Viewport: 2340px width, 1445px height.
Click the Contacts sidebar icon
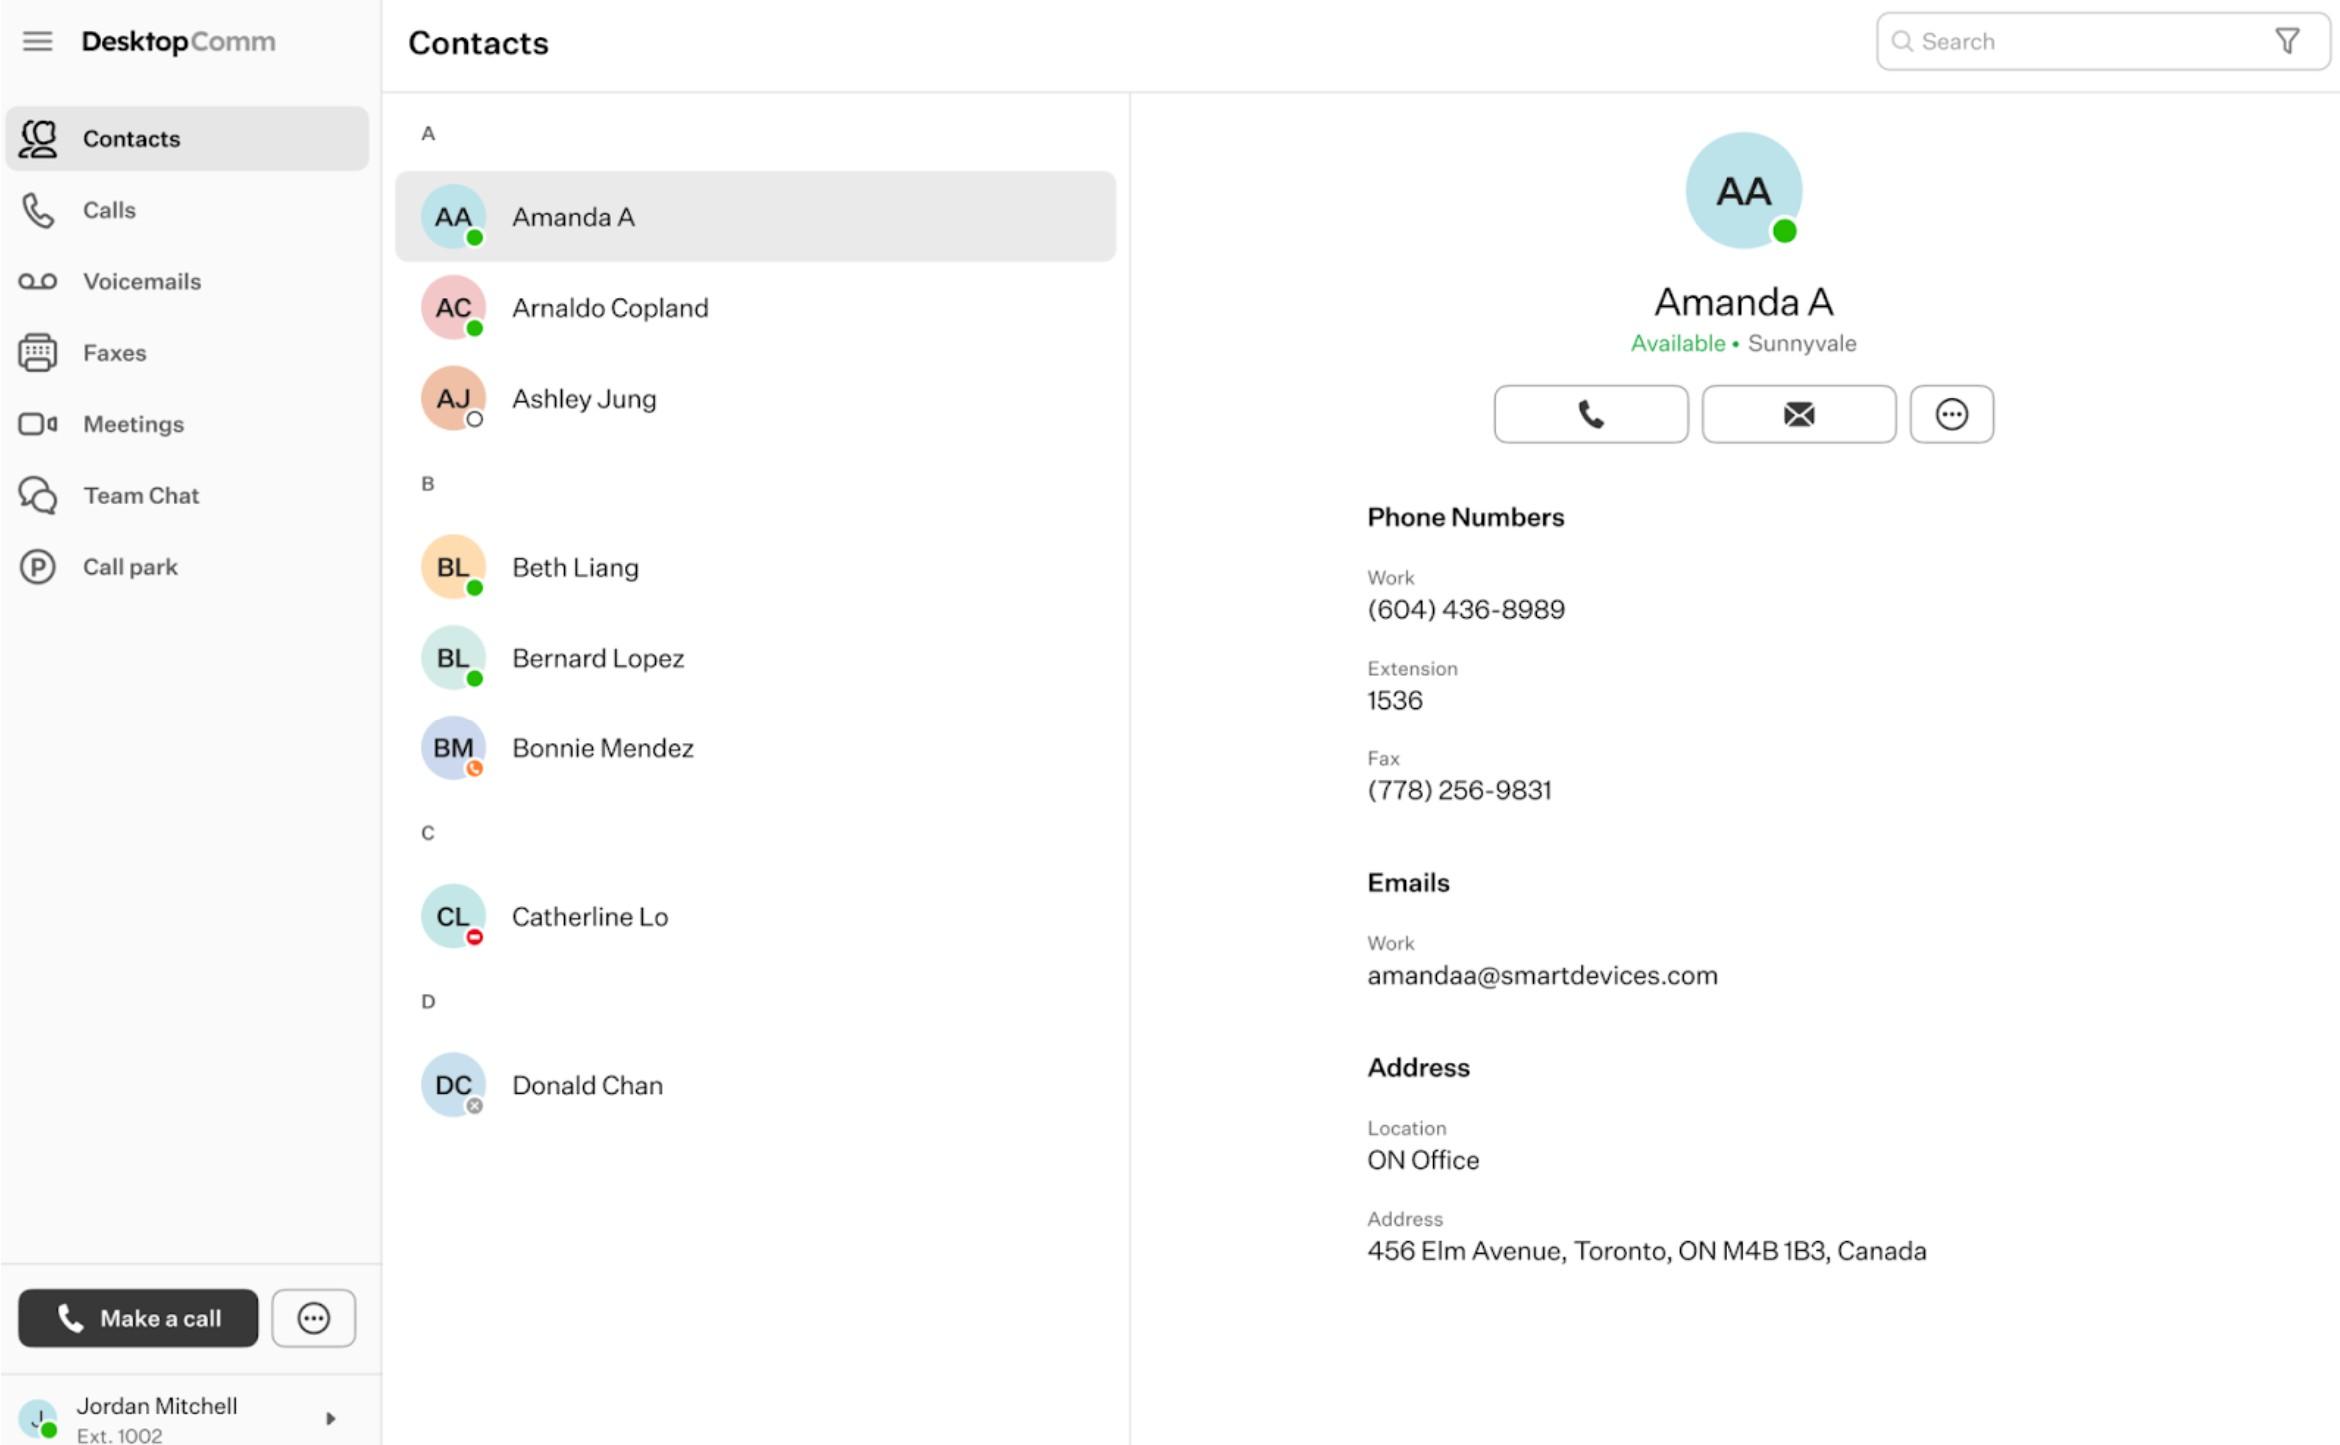(x=39, y=139)
